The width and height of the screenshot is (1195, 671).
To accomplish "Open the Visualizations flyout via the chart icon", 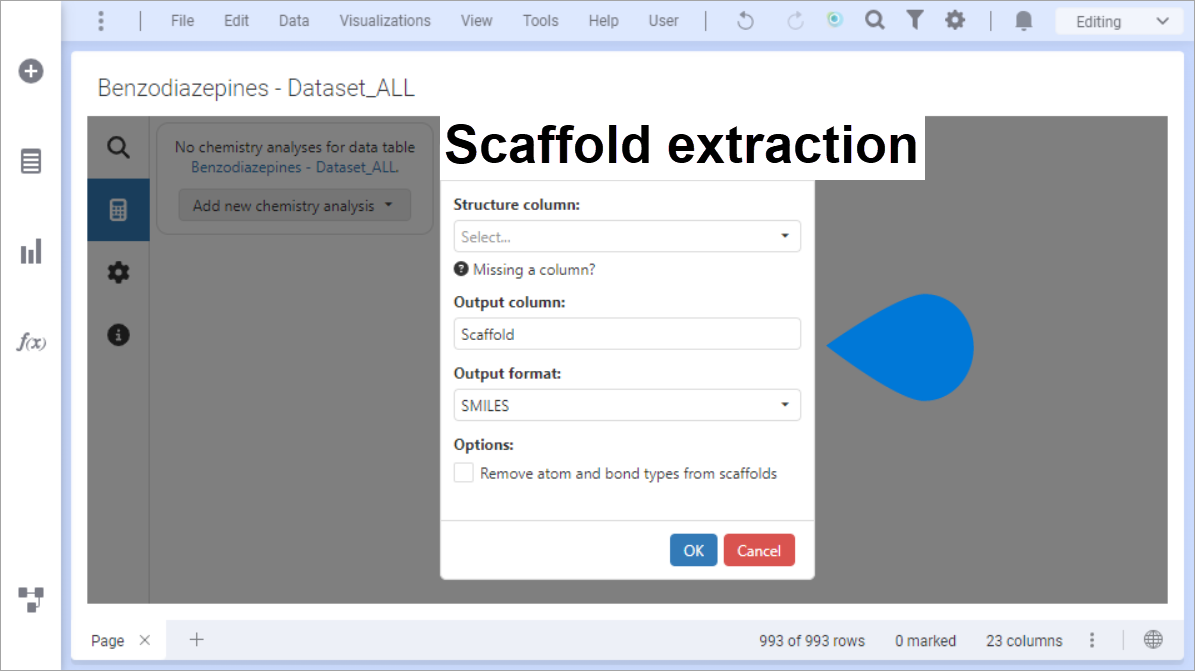I will [x=31, y=252].
